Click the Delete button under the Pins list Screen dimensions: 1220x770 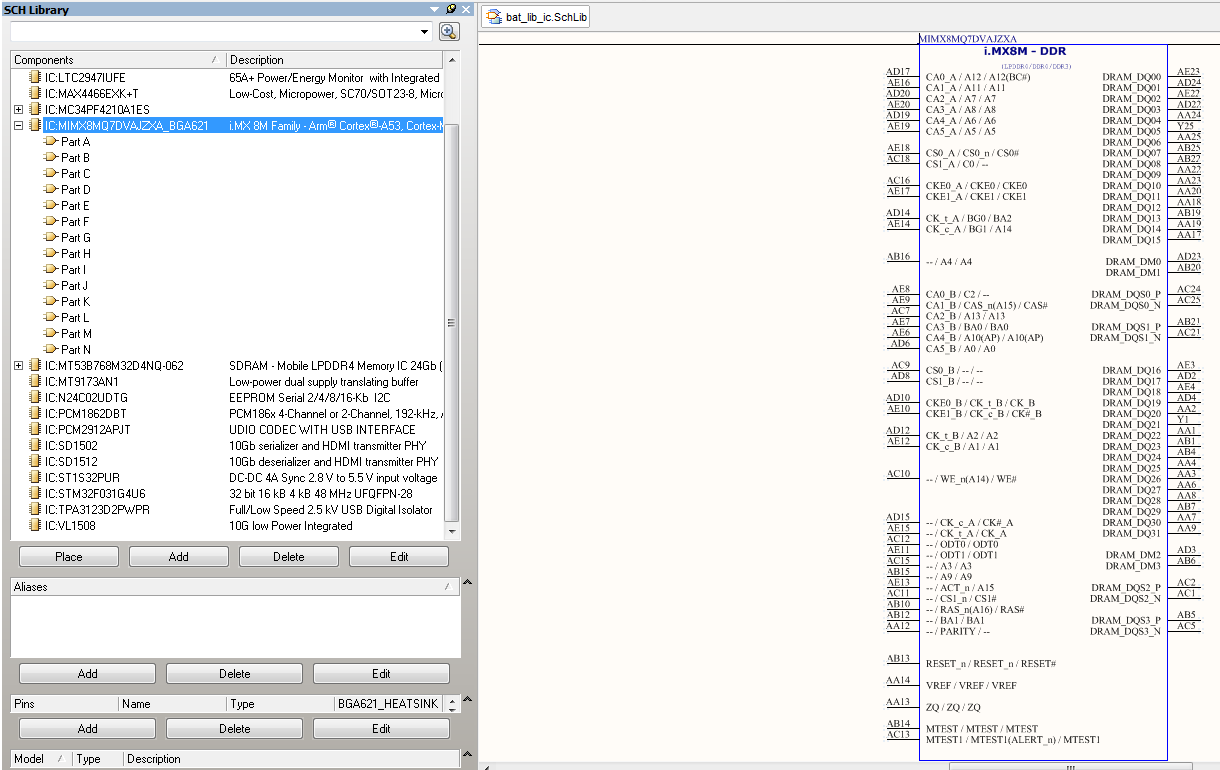pos(235,729)
